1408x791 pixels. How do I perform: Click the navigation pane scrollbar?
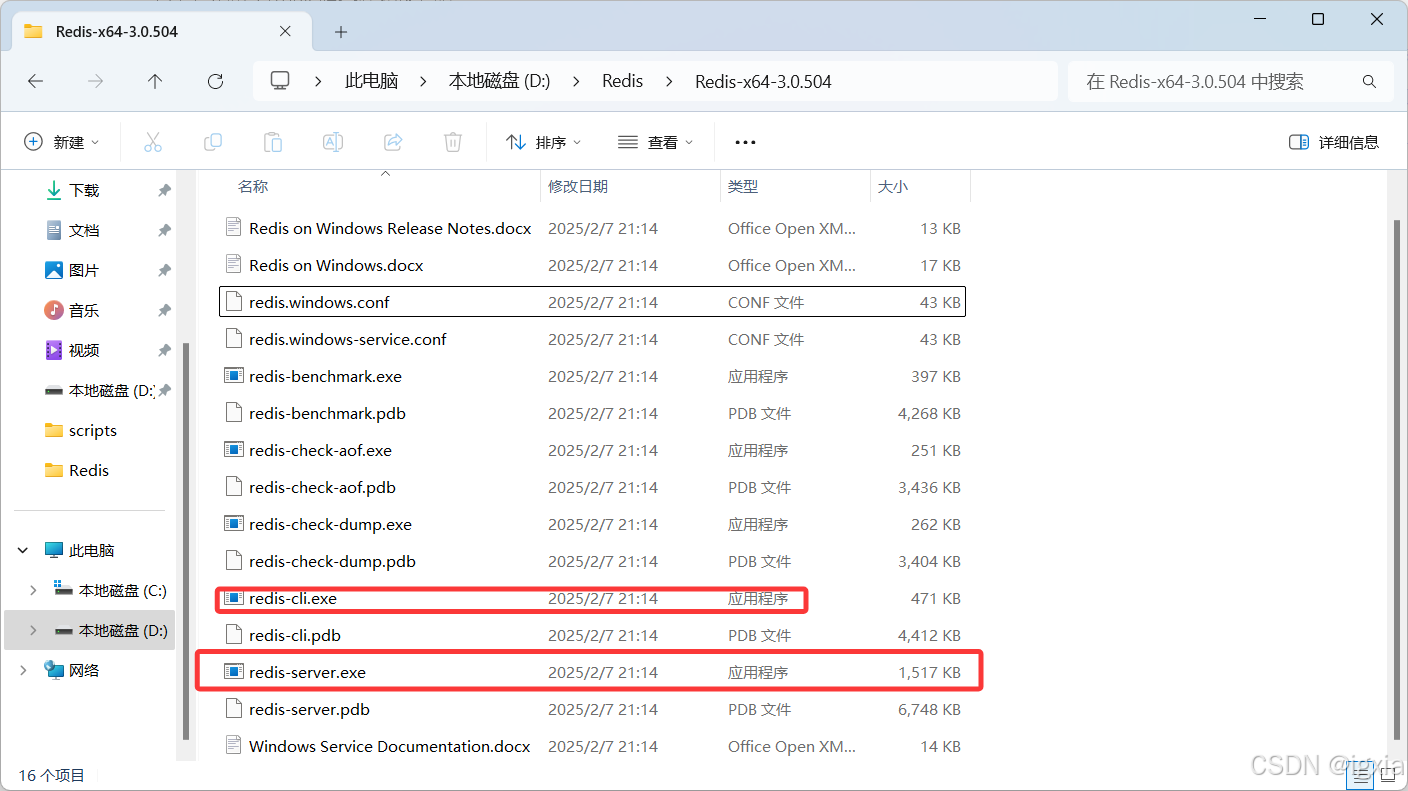pos(185,540)
